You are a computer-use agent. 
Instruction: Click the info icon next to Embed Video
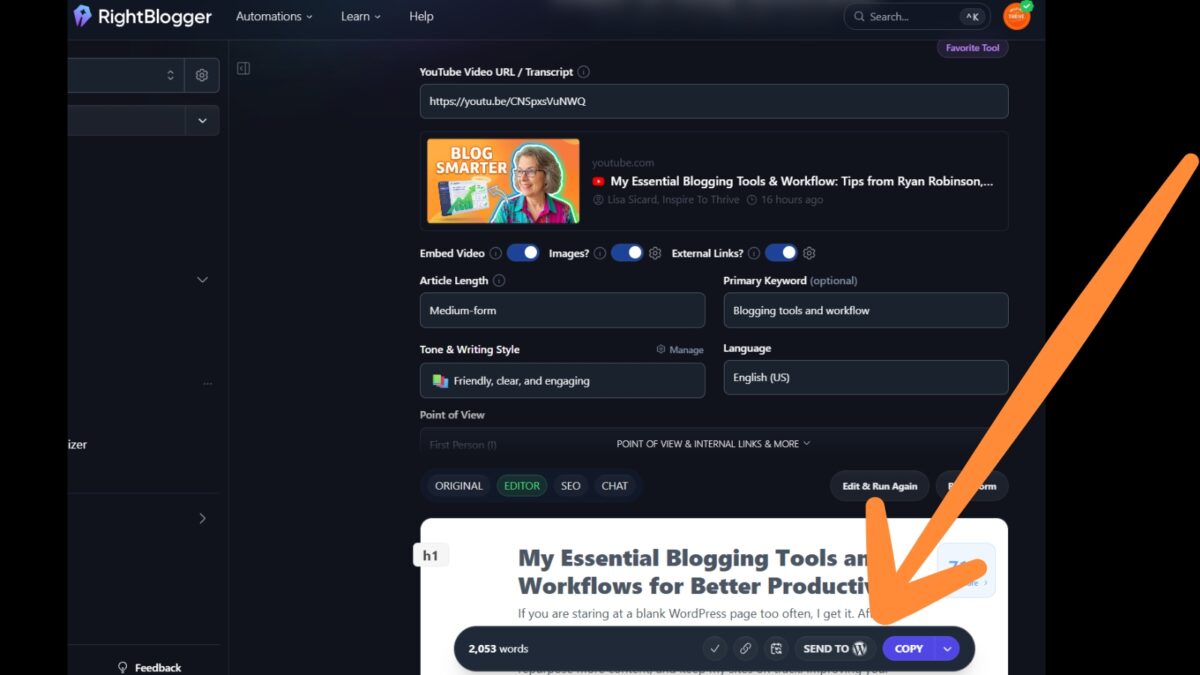[x=496, y=253]
